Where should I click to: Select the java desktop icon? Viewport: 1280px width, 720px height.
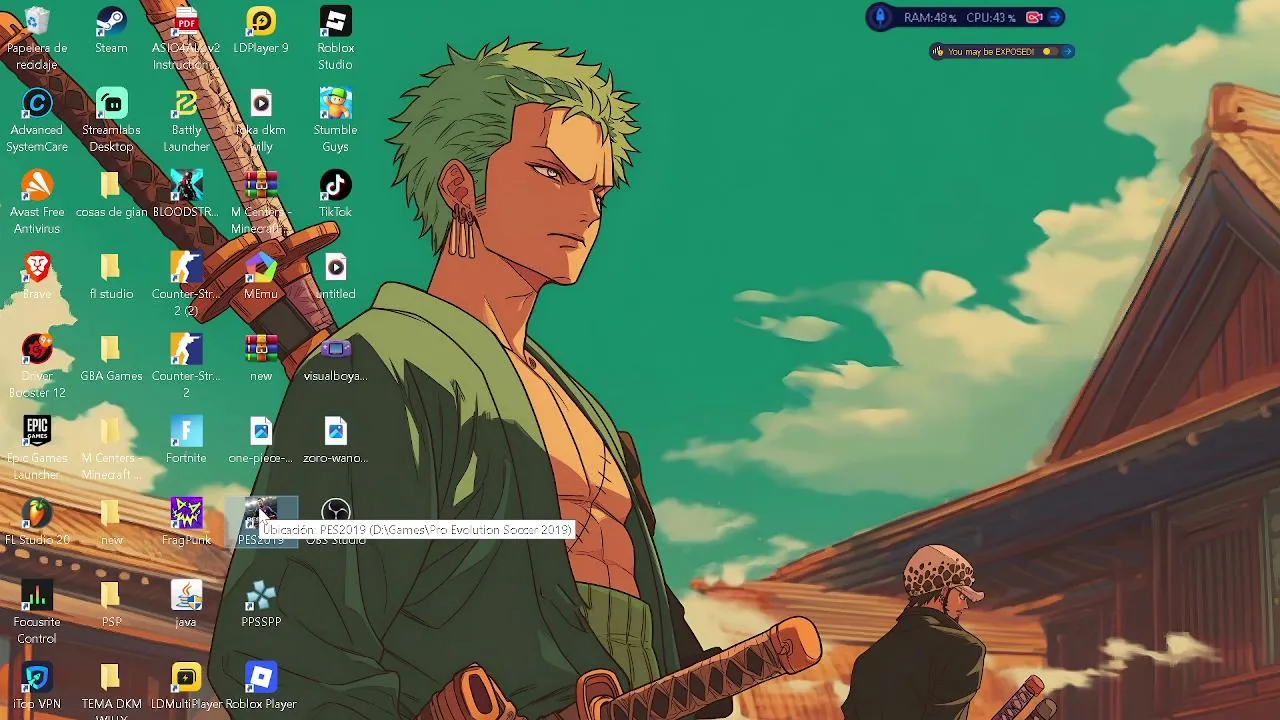(x=186, y=604)
